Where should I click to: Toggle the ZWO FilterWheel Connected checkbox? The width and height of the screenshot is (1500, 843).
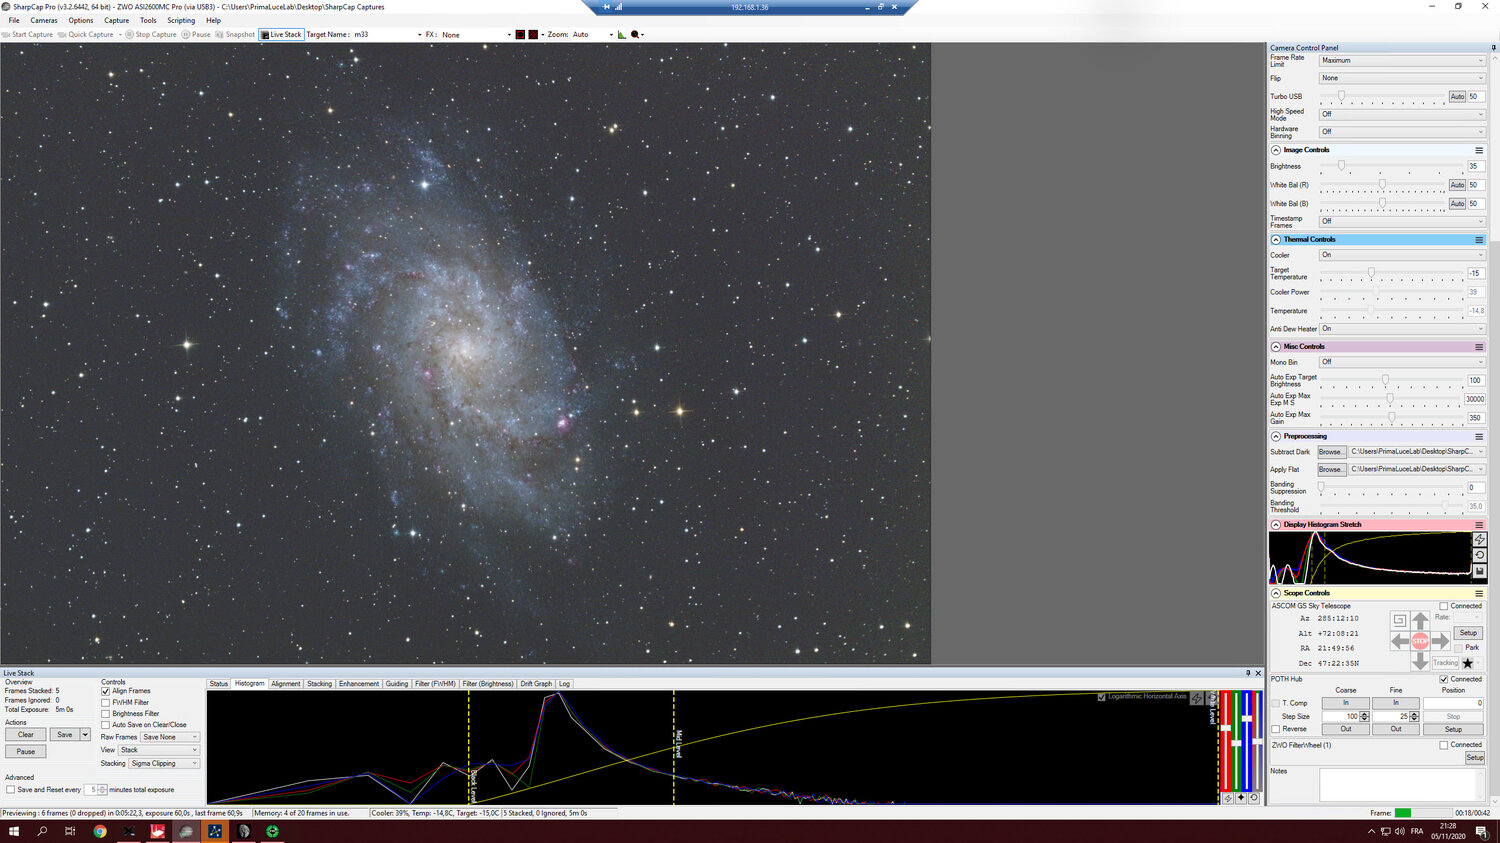(1444, 745)
